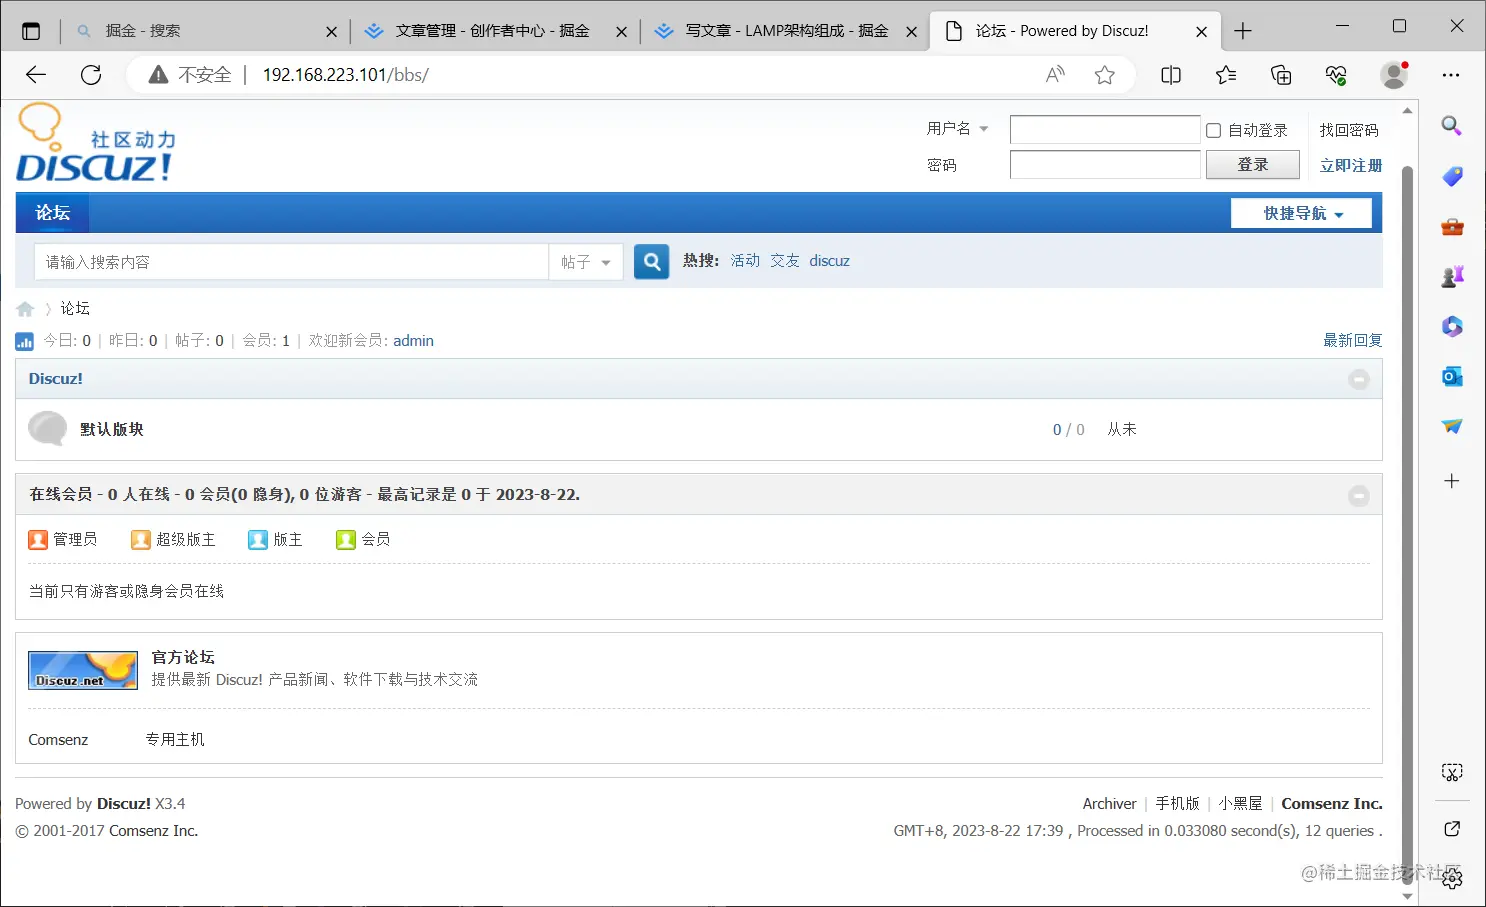Focus the 密码 password input field
The width and height of the screenshot is (1486, 907).
[1105, 165]
